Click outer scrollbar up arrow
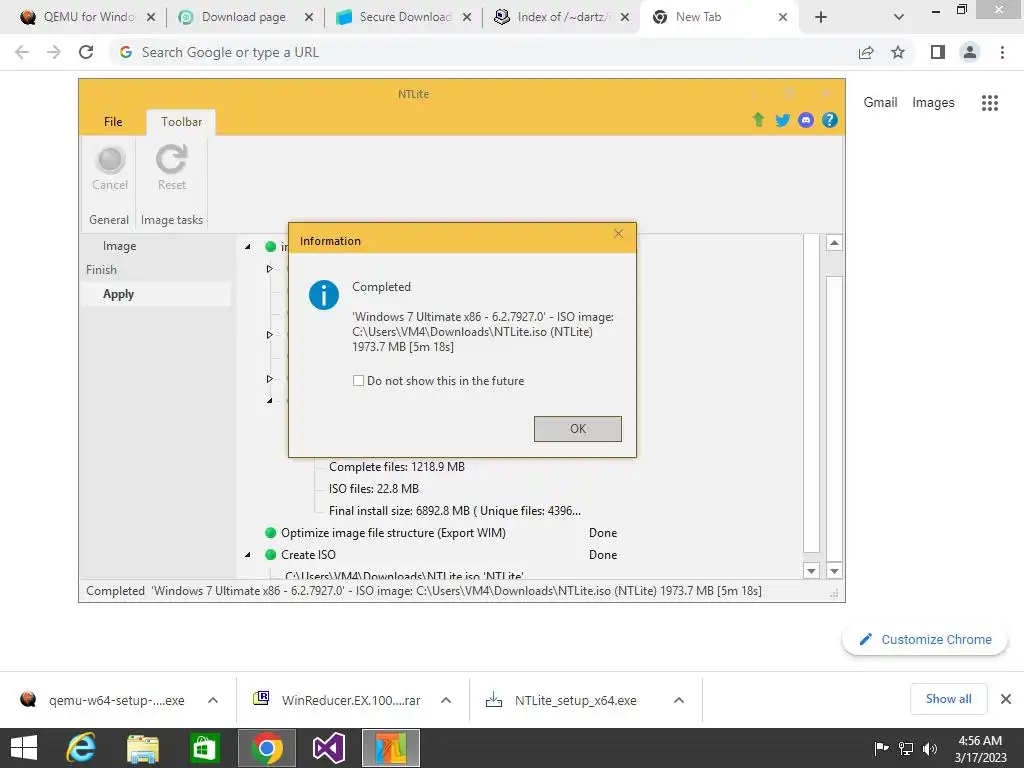Viewport: 1024px width, 768px height. tap(834, 243)
